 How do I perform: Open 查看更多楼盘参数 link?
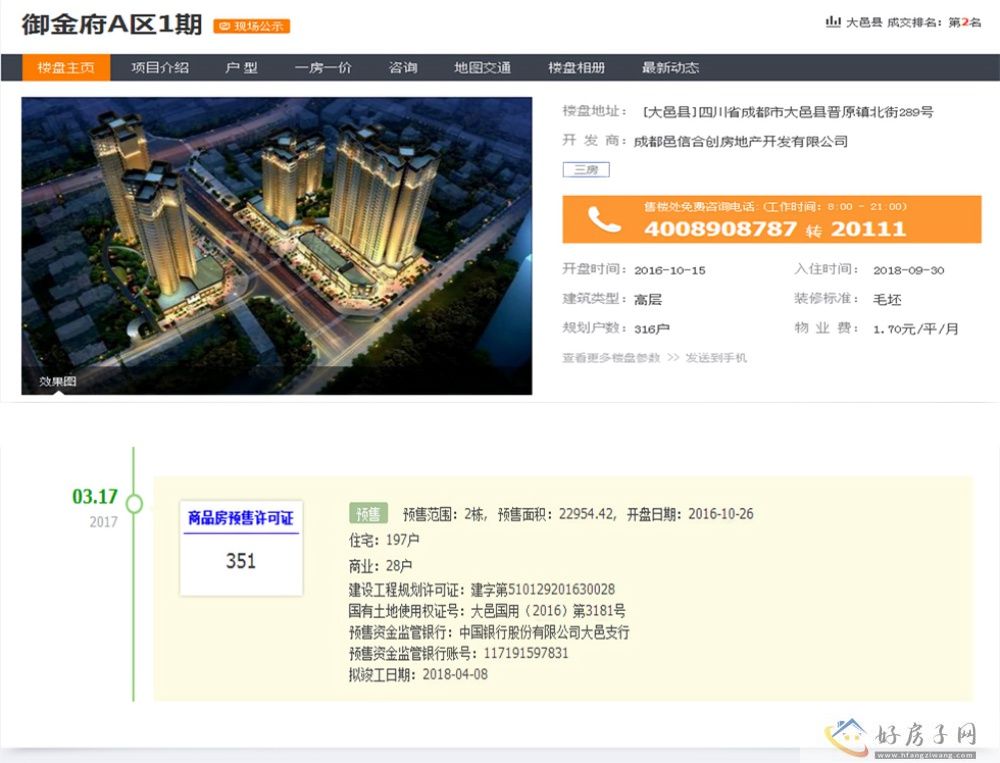[611, 357]
